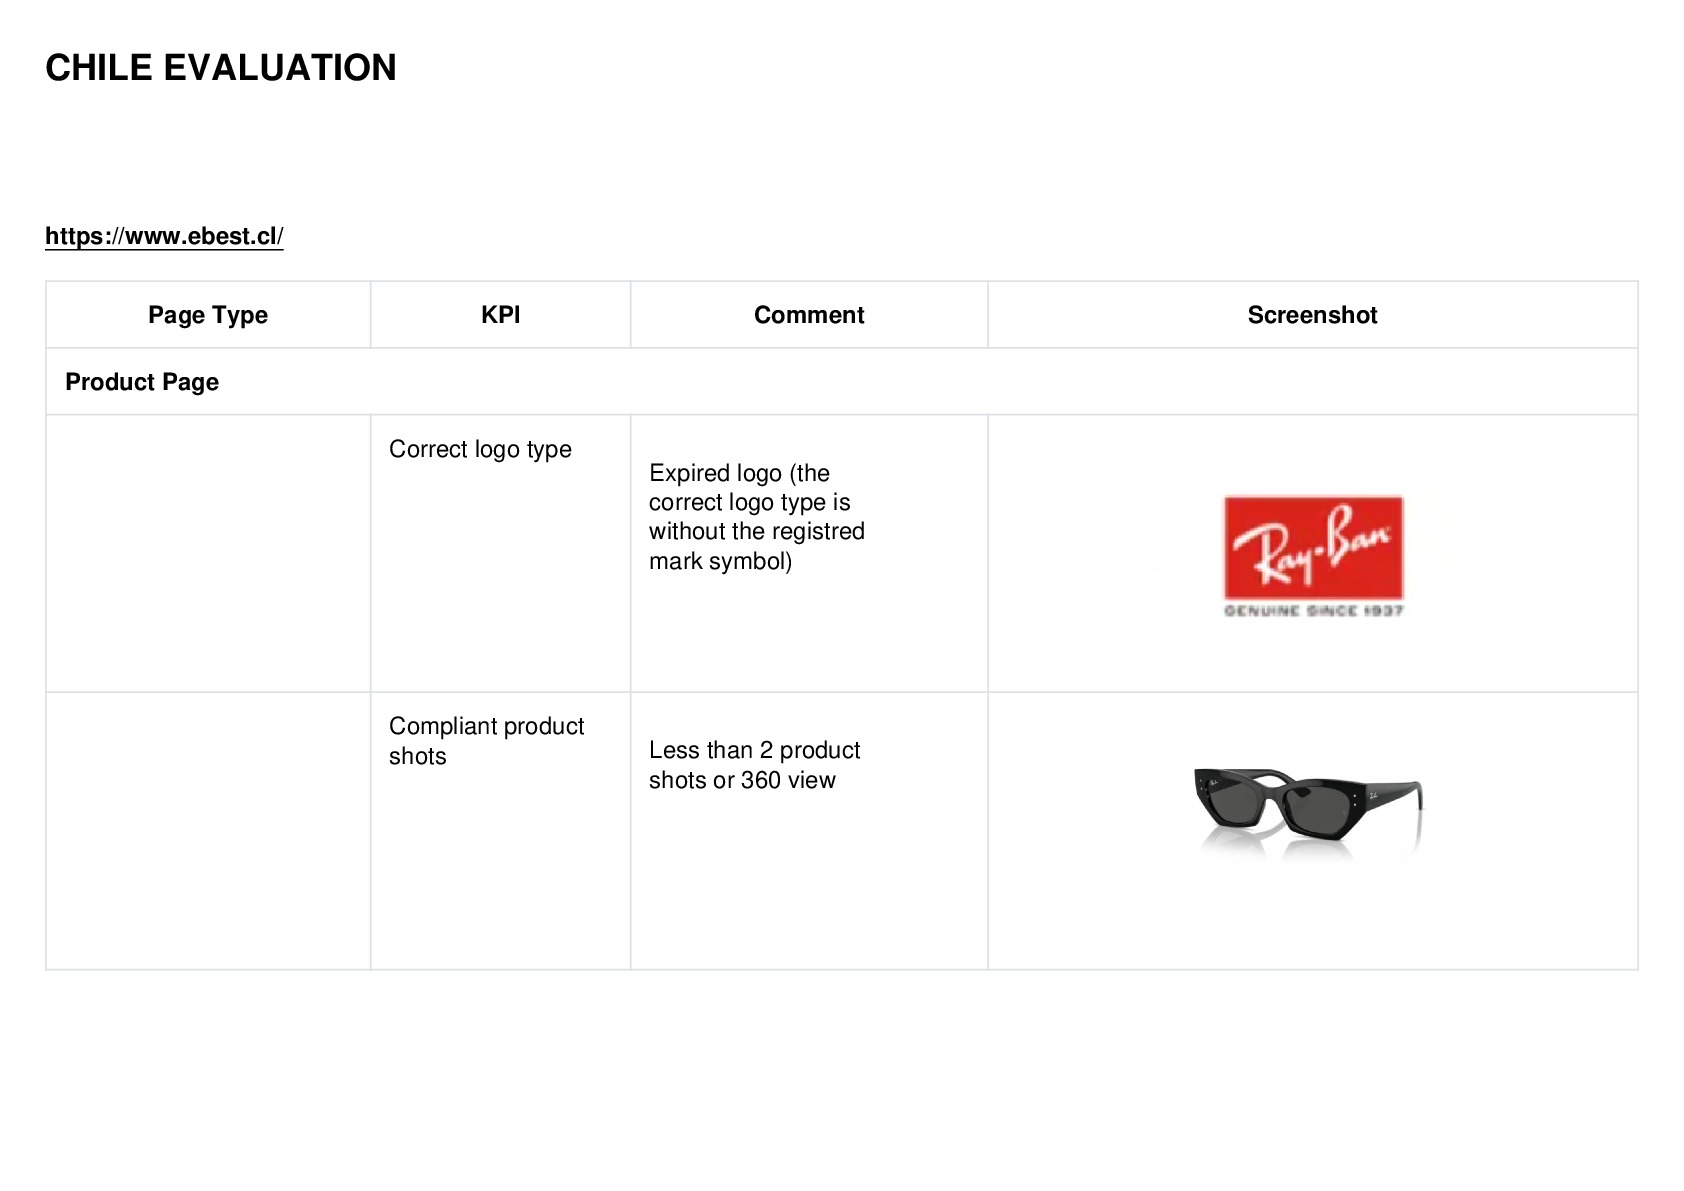Select the Product Page section row
This screenshot has width=1684, height=1191.
click(x=842, y=382)
